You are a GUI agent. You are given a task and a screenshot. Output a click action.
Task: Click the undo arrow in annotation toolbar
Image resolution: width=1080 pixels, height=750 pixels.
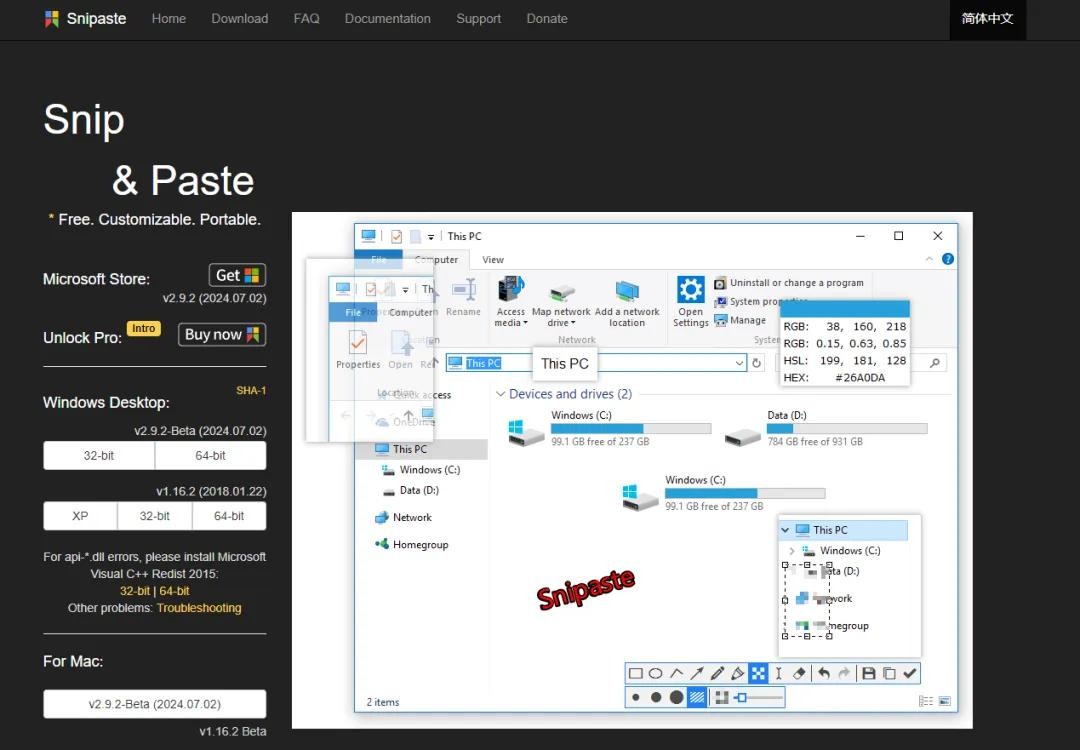(824, 674)
